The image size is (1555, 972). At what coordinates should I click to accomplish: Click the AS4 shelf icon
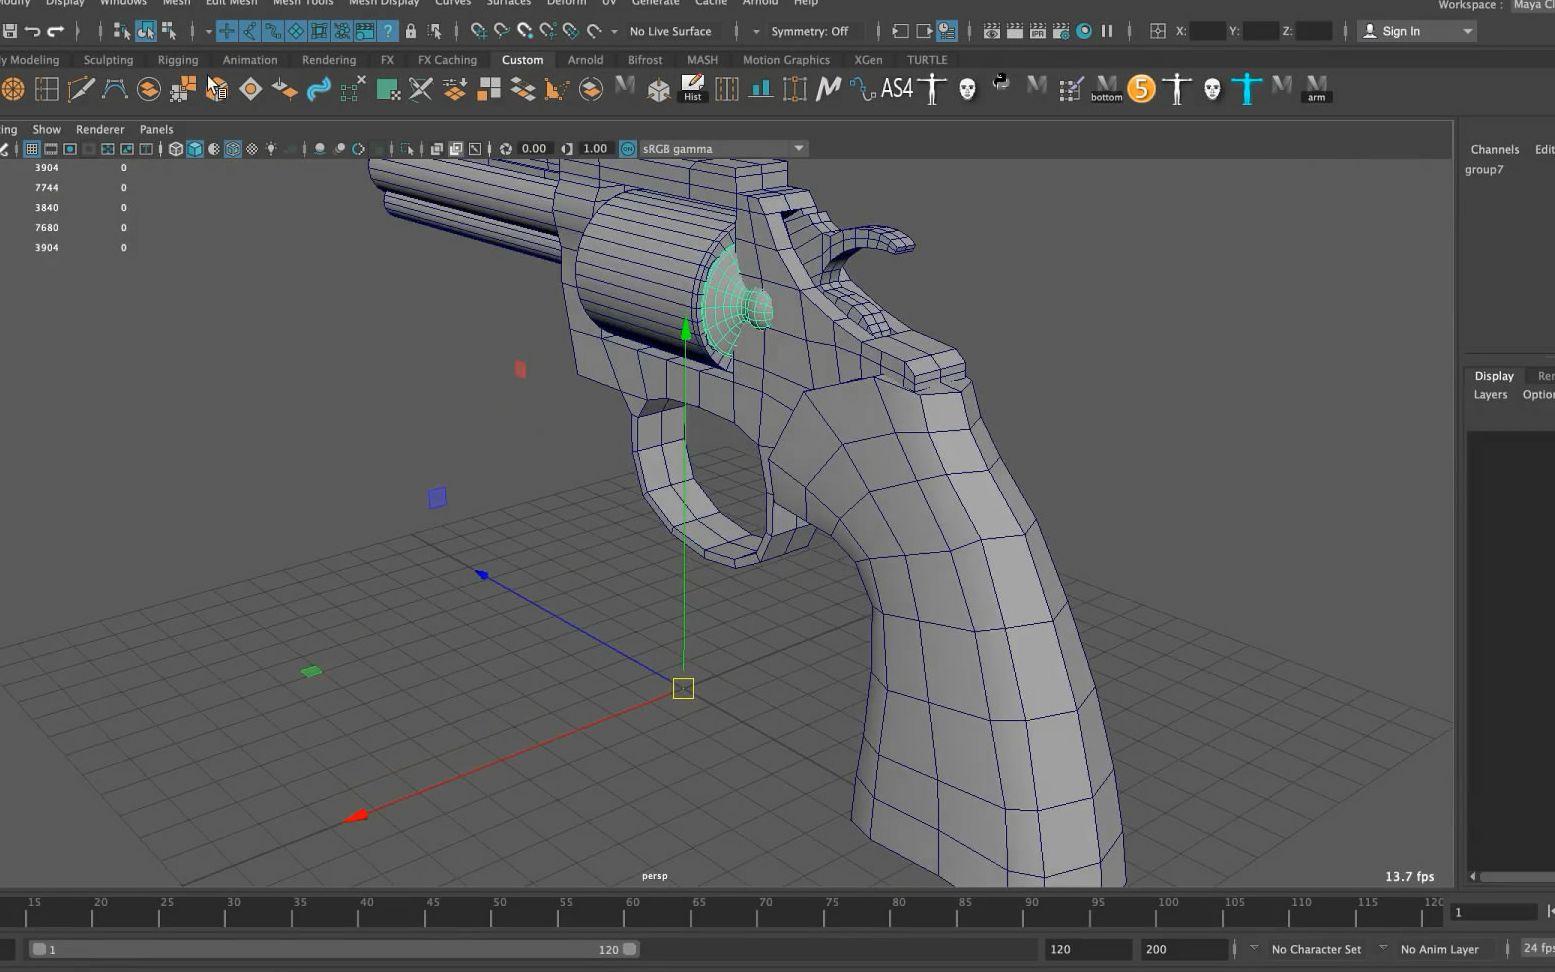point(895,89)
